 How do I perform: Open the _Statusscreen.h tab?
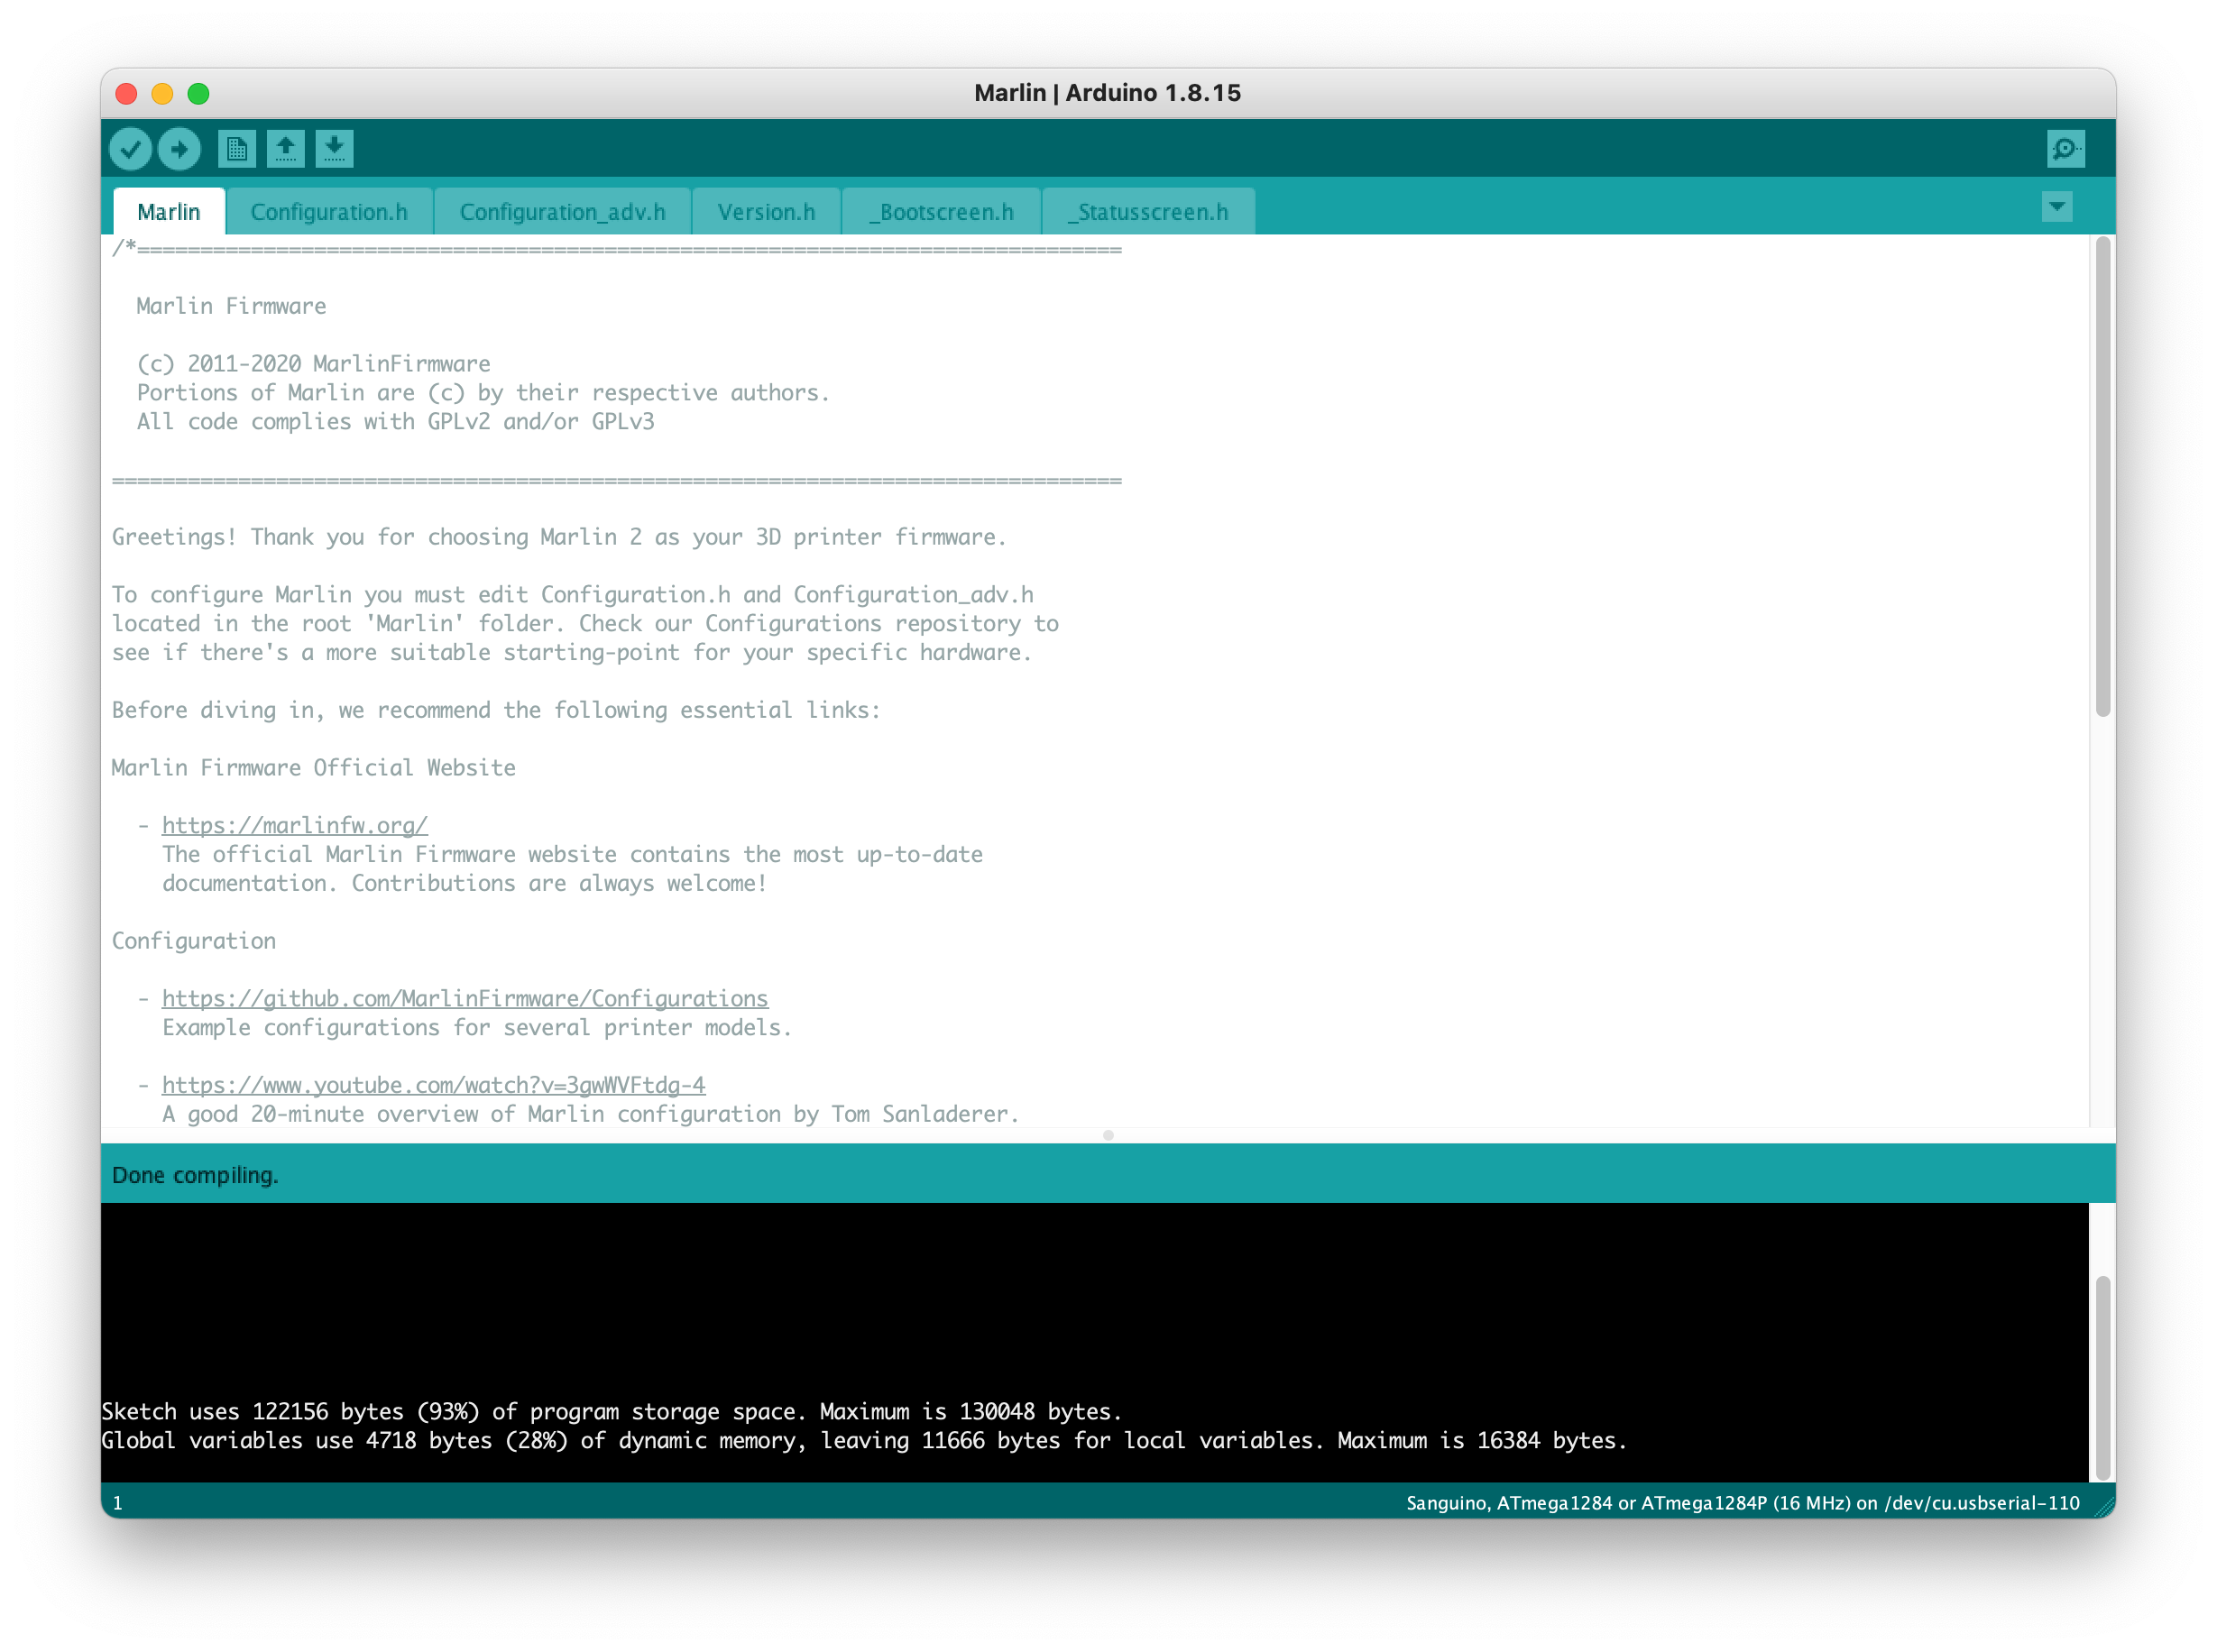coord(1148,211)
